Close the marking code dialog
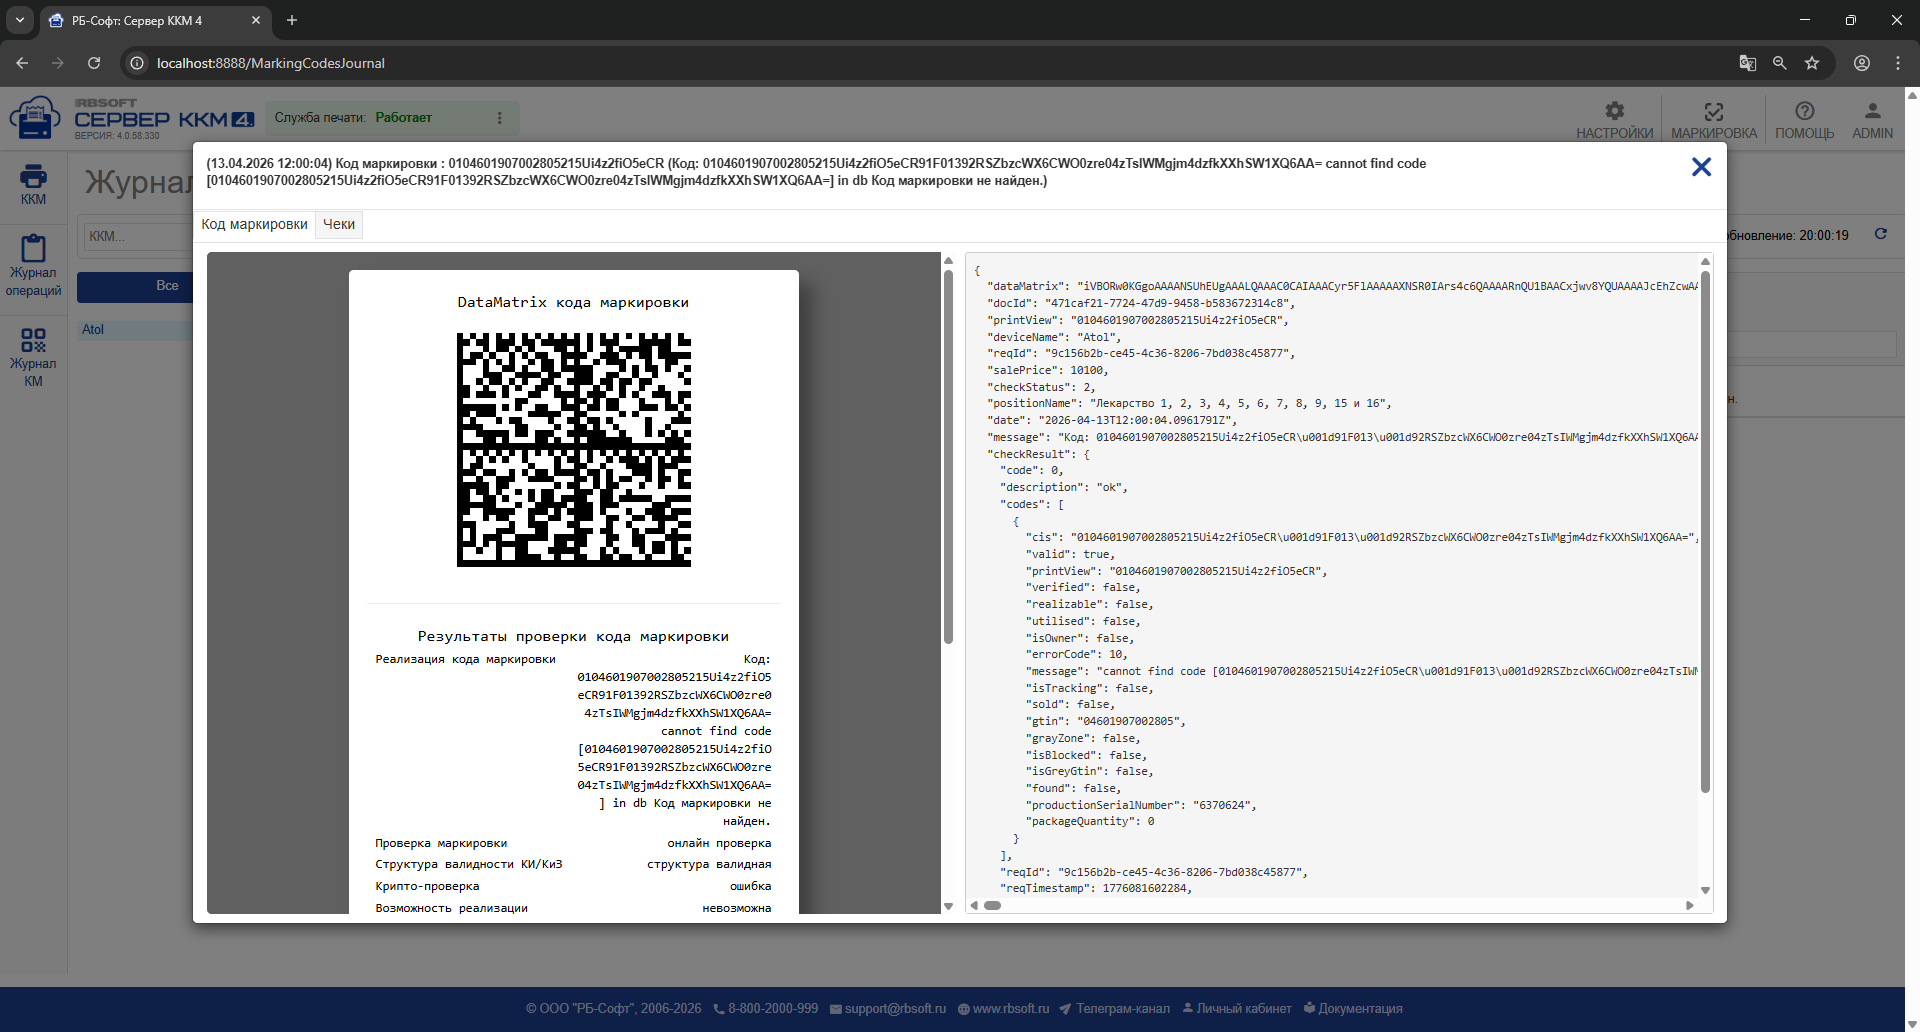The height and width of the screenshot is (1032, 1920). [x=1701, y=167]
